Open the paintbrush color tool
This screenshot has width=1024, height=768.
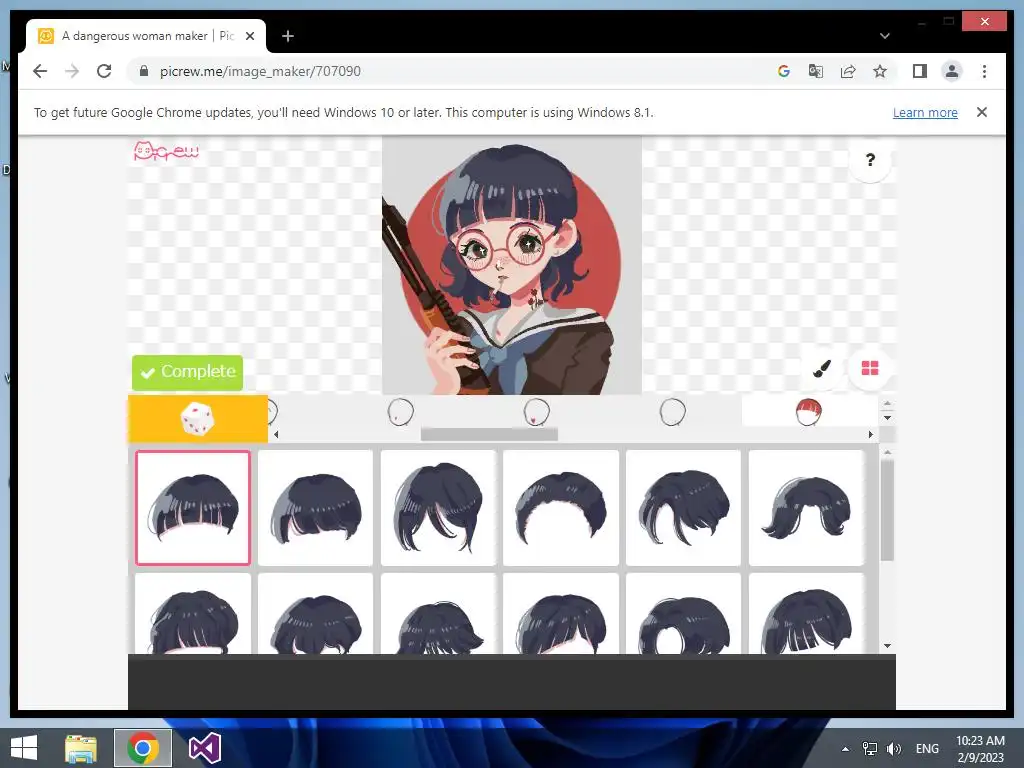click(822, 369)
